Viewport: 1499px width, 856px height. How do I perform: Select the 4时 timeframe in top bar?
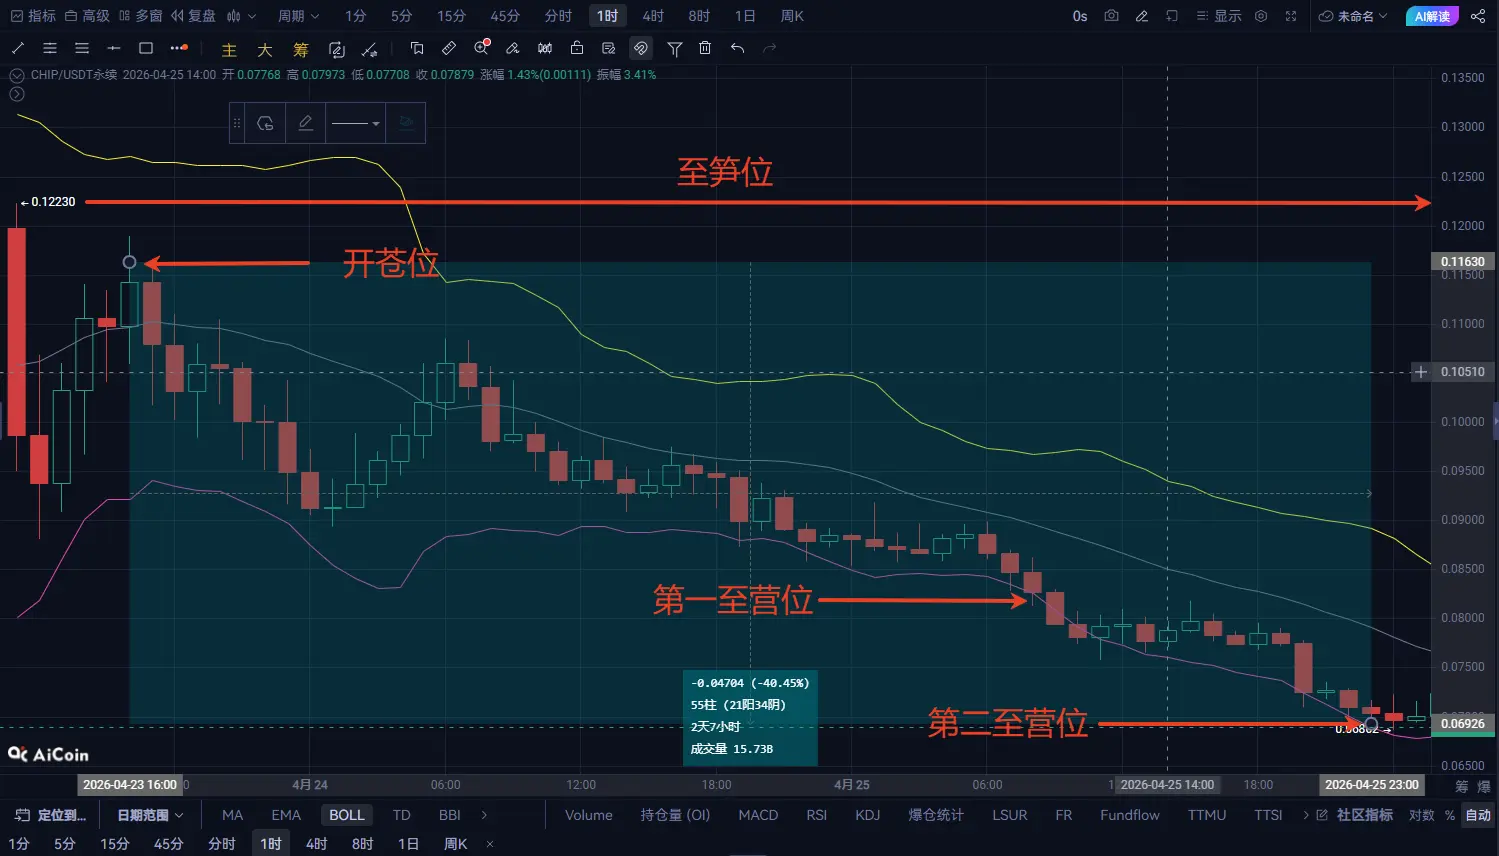point(653,16)
